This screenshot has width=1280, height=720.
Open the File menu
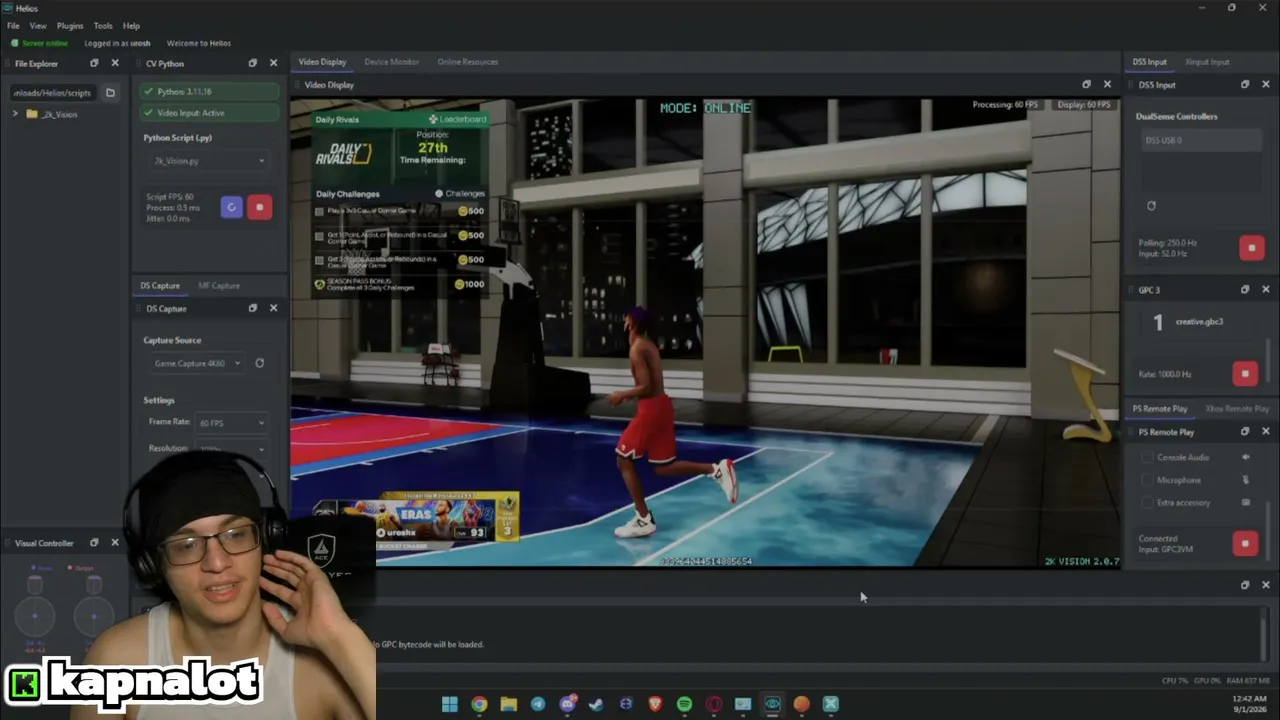(x=13, y=26)
